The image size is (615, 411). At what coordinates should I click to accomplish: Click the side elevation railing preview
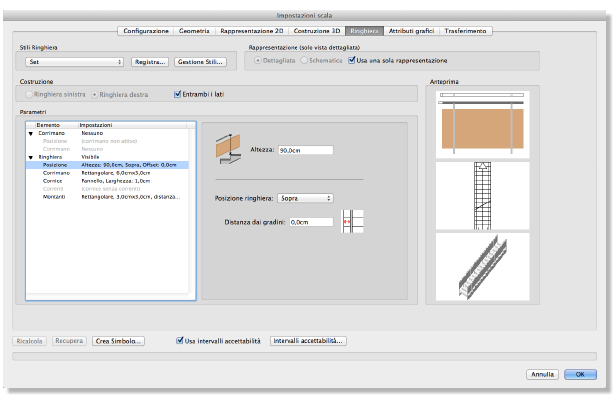click(x=482, y=125)
